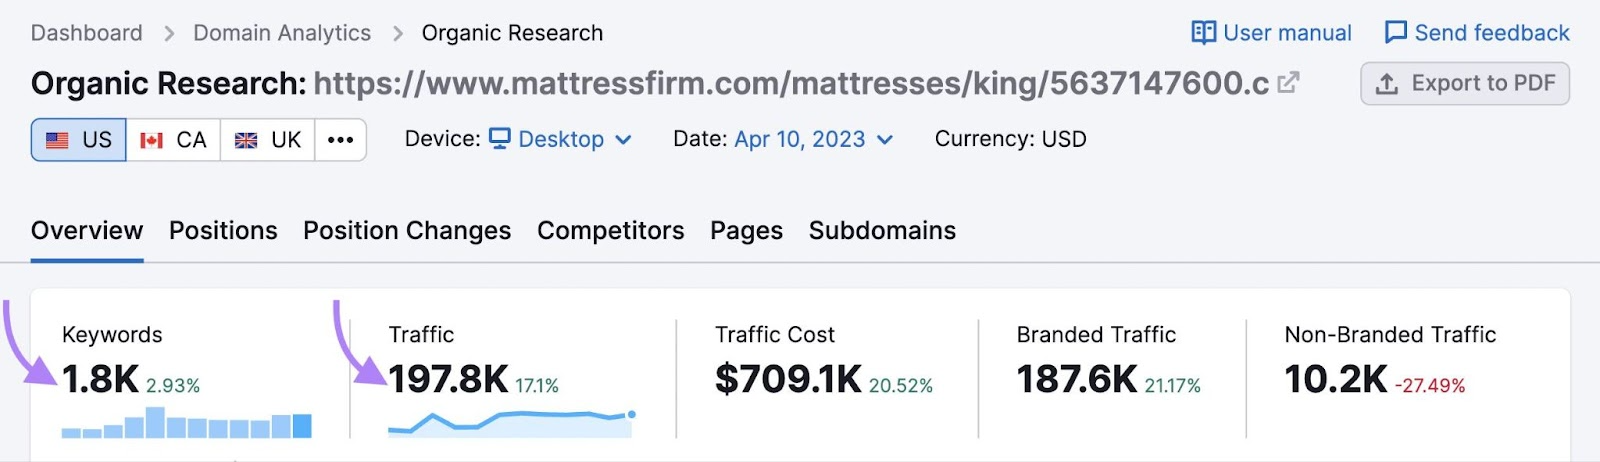Image resolution: width=1600 pixels, height=462 pixels.
Task: Click the Keywords value 1.8K
Action: 100,380
